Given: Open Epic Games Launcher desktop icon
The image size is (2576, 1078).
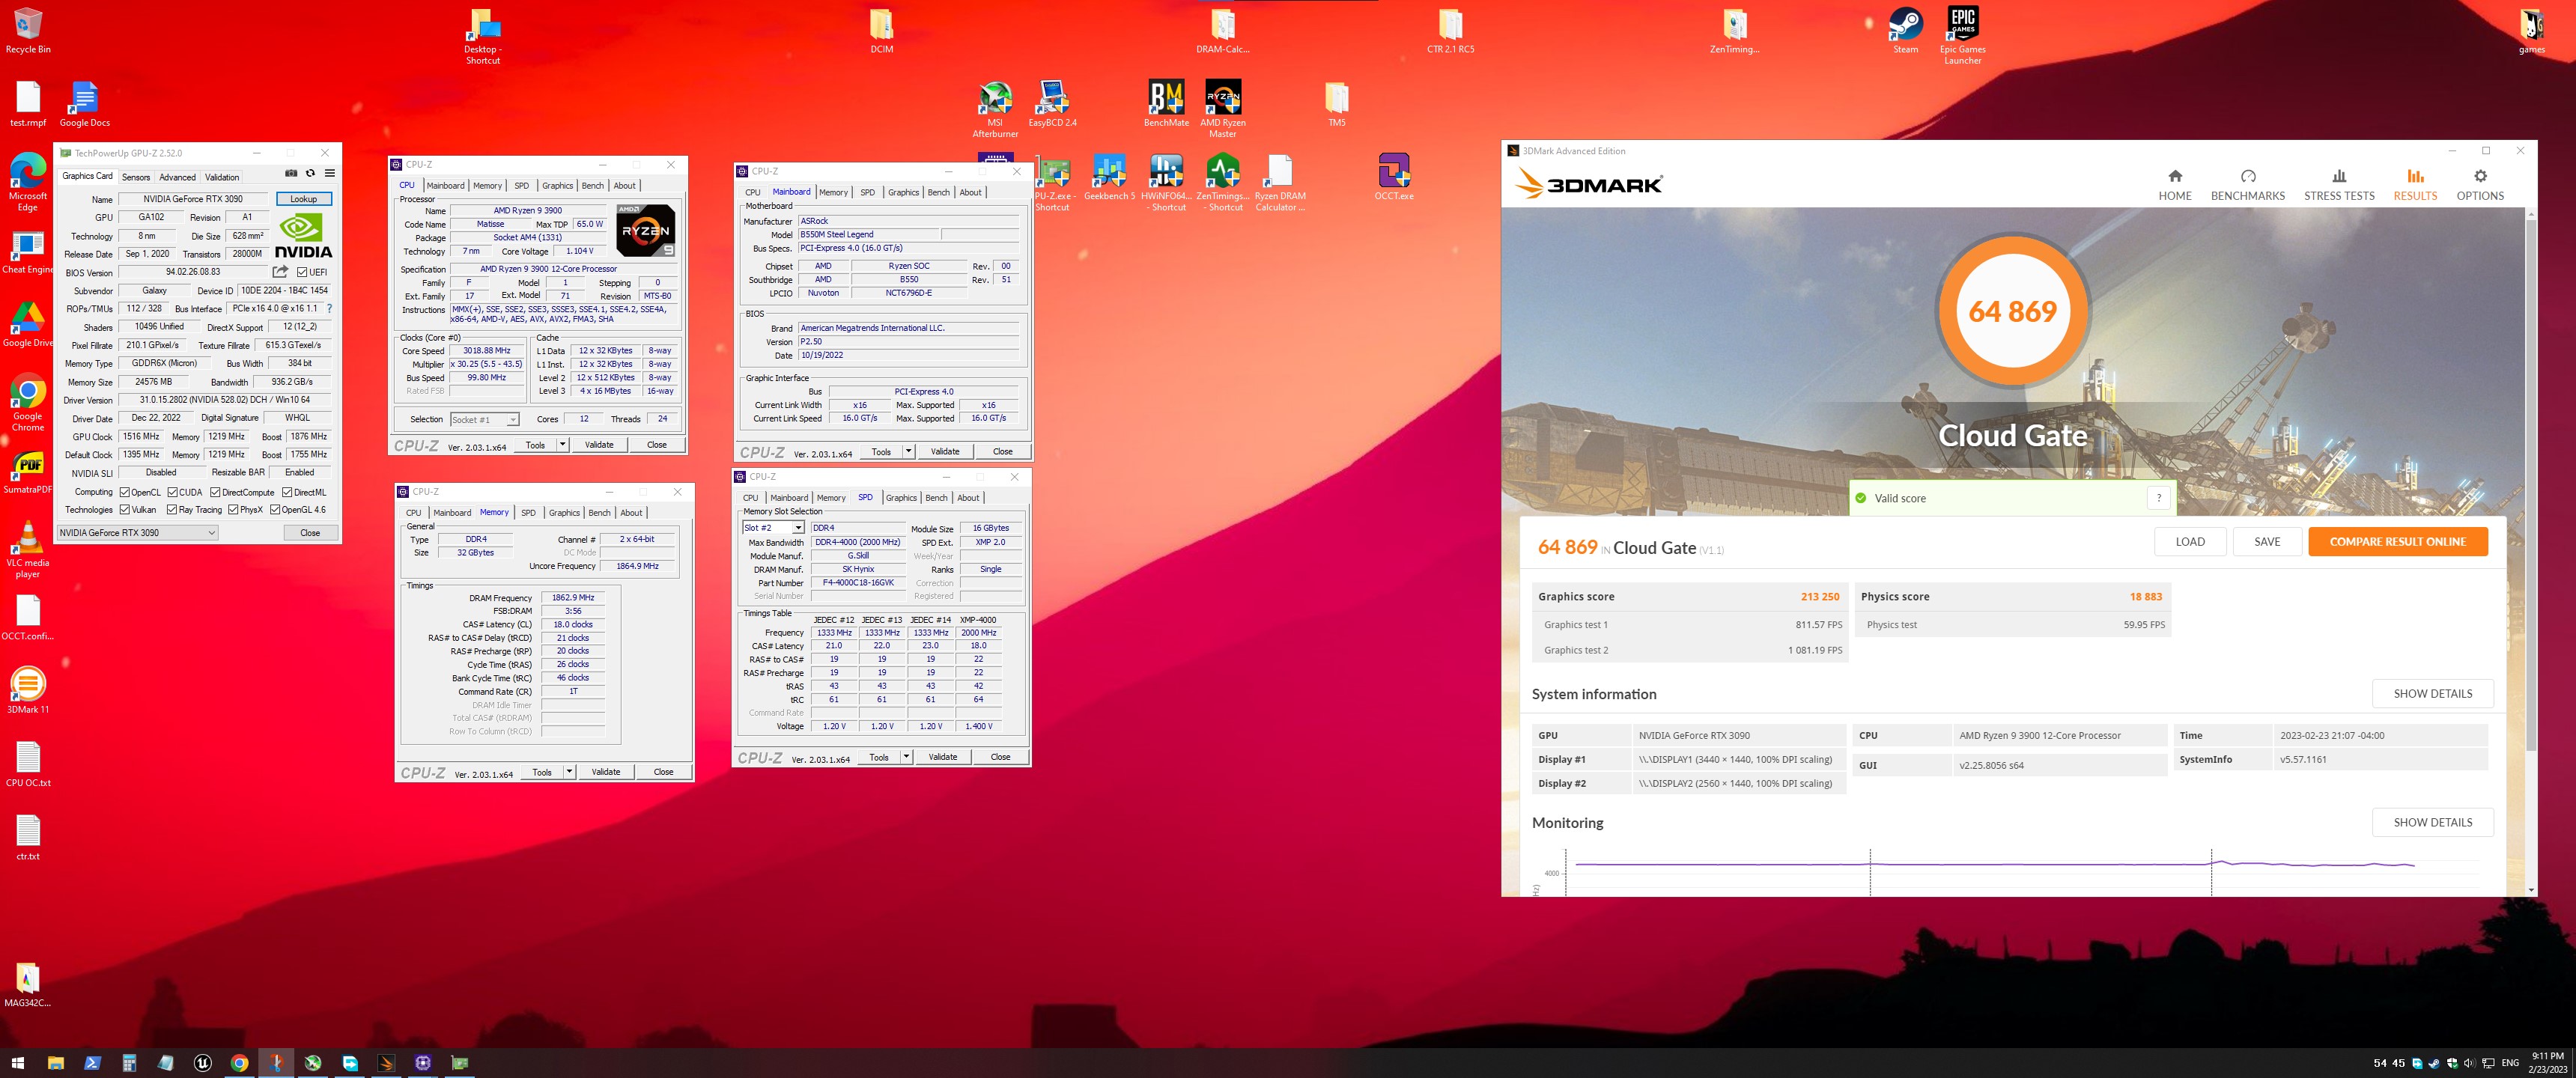Looking at the screenshot, I should 1962,36.
